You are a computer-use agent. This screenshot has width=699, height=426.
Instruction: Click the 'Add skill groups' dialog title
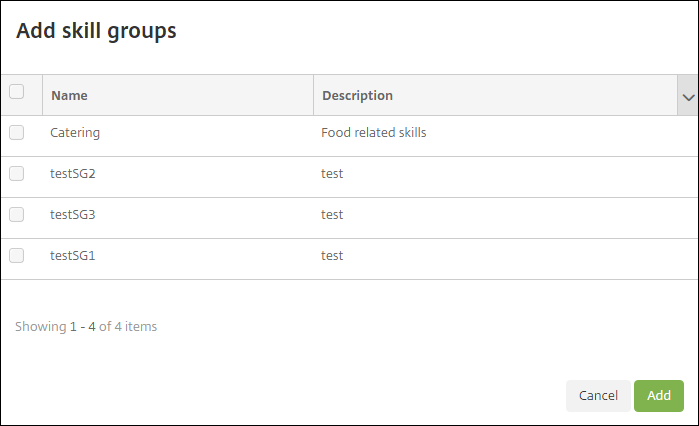(x=96, y=31)
